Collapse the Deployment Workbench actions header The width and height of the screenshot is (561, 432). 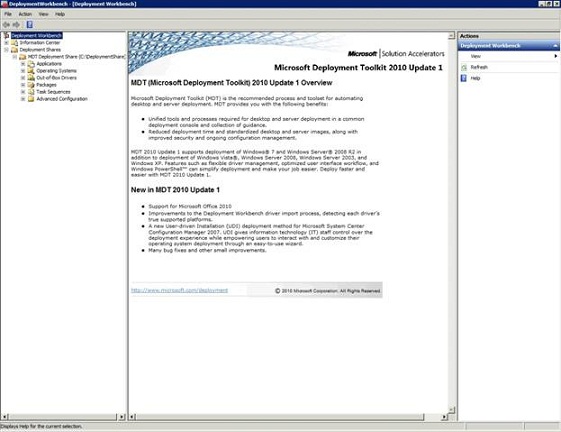click(x=555, y=46)
